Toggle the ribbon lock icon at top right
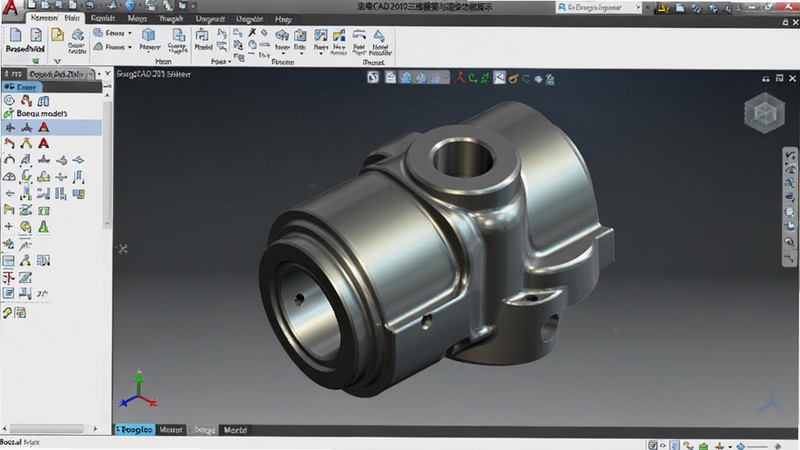Screen dimensions: 800x450 click(785, 21)
